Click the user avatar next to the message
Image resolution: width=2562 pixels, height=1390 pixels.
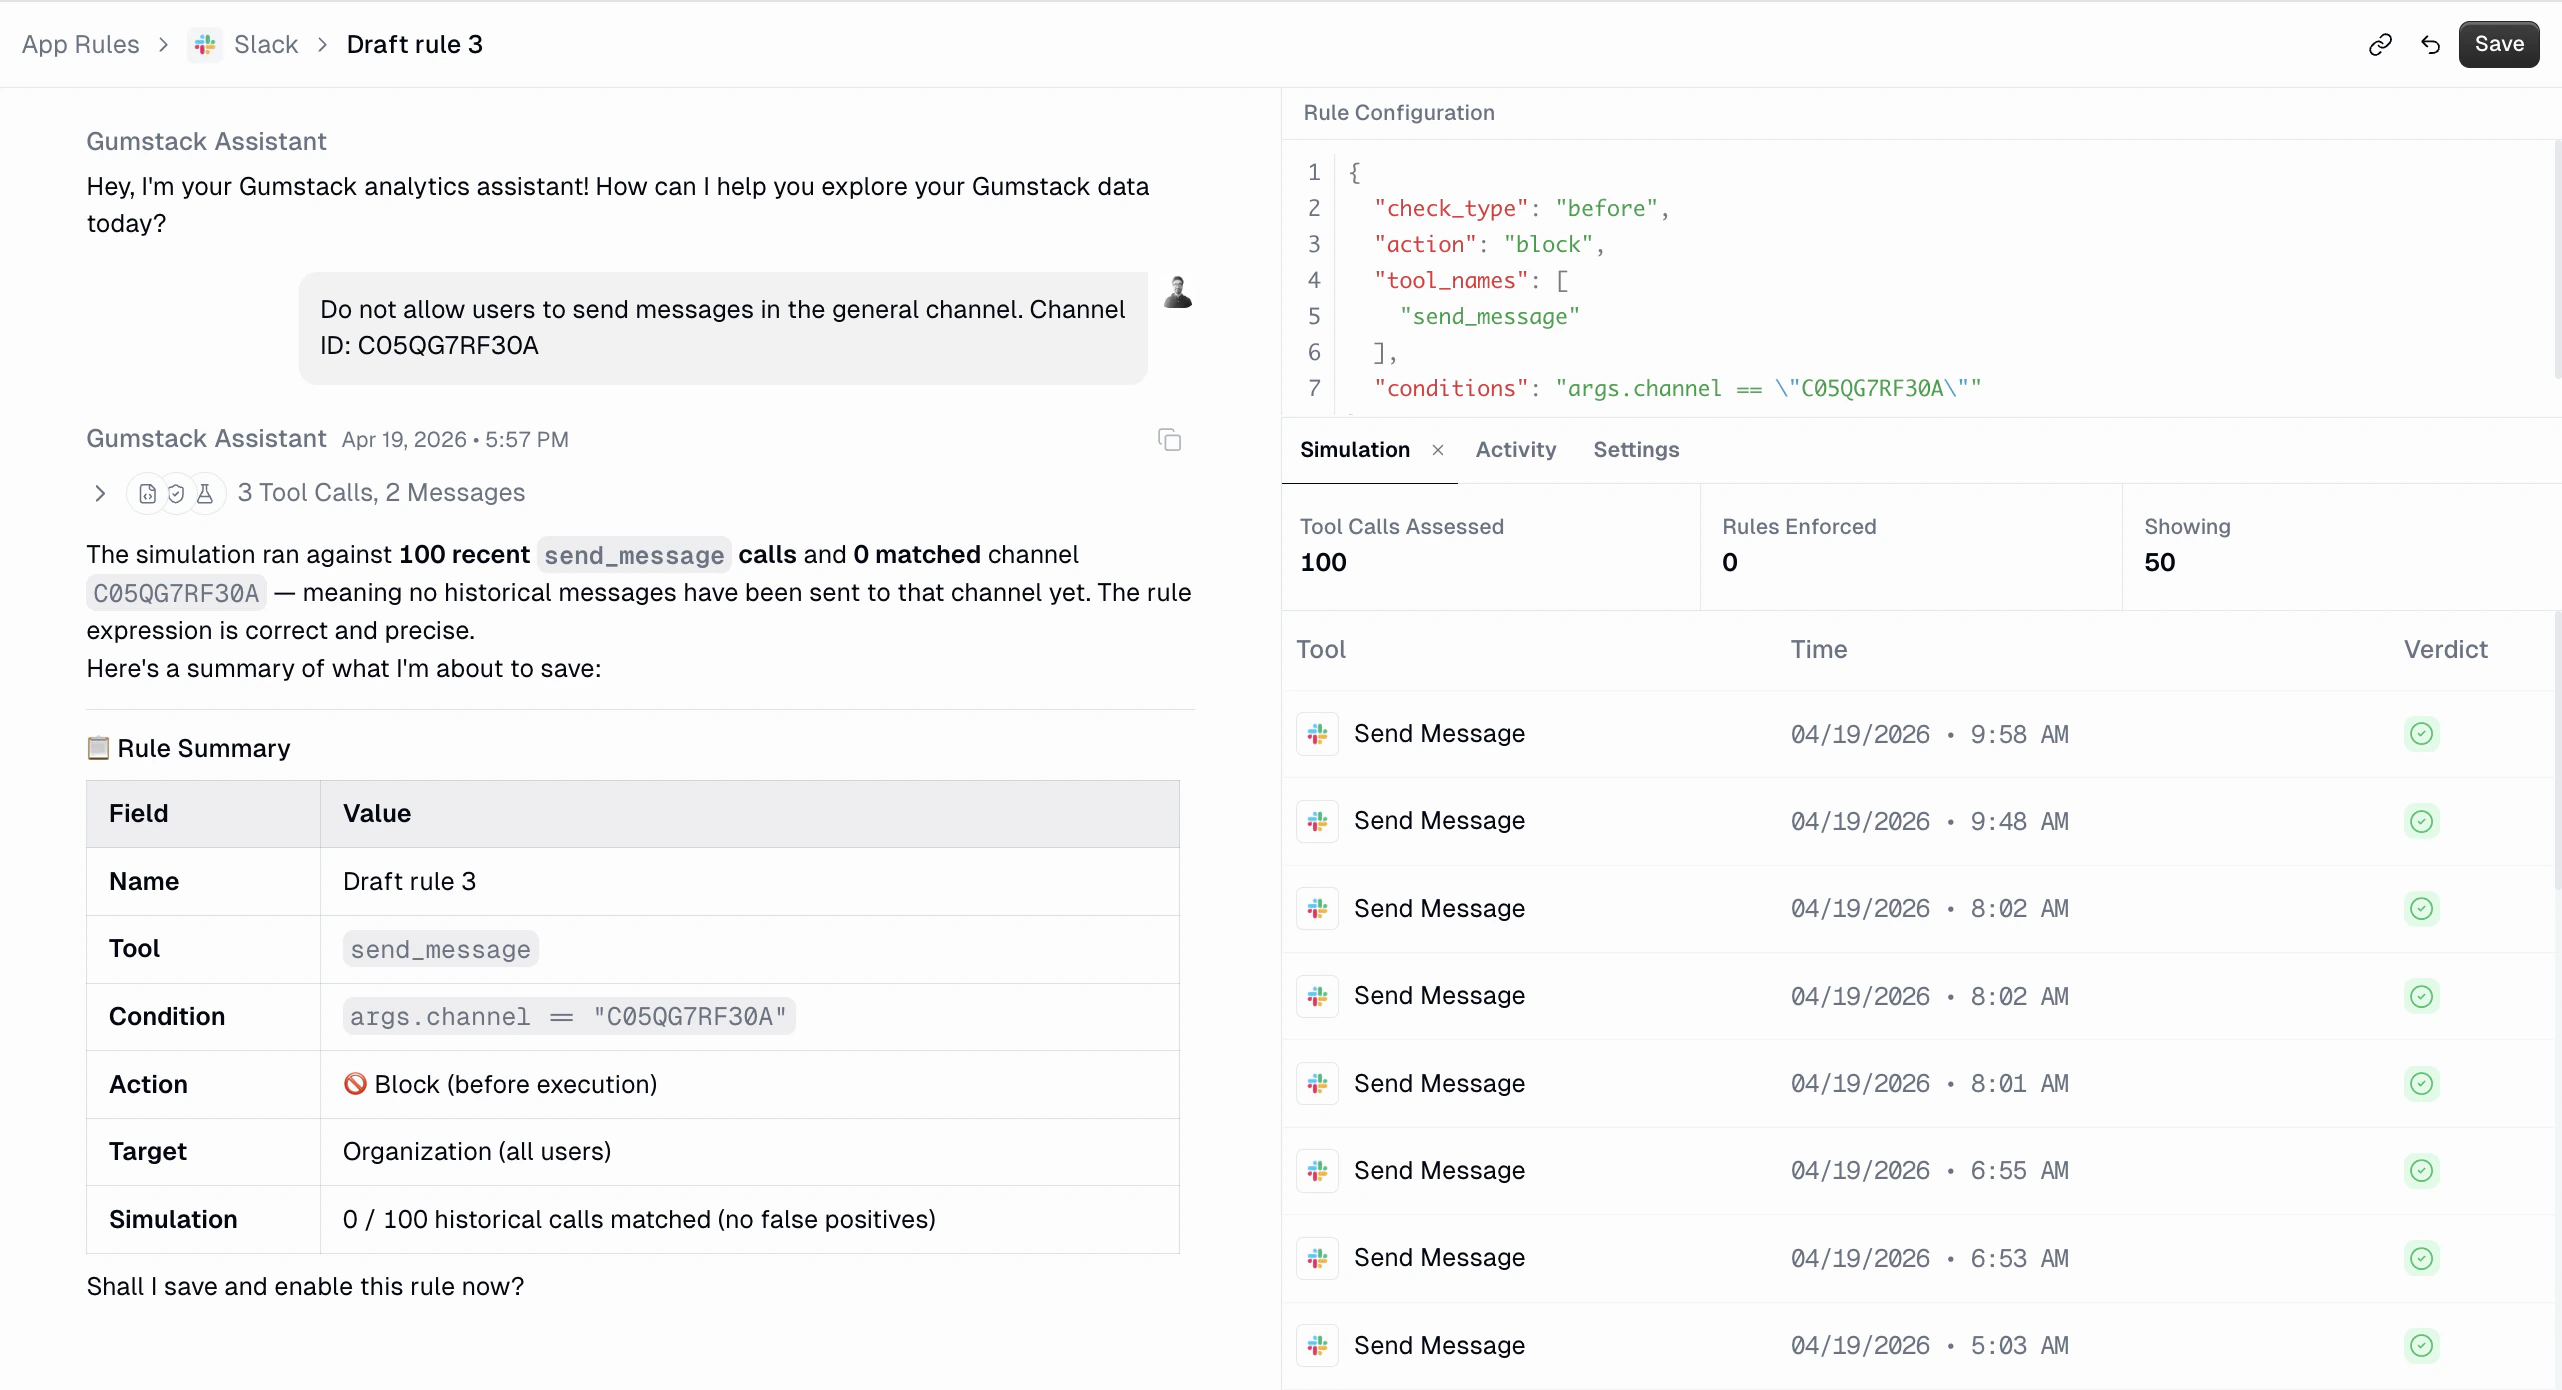[1177, 291]
